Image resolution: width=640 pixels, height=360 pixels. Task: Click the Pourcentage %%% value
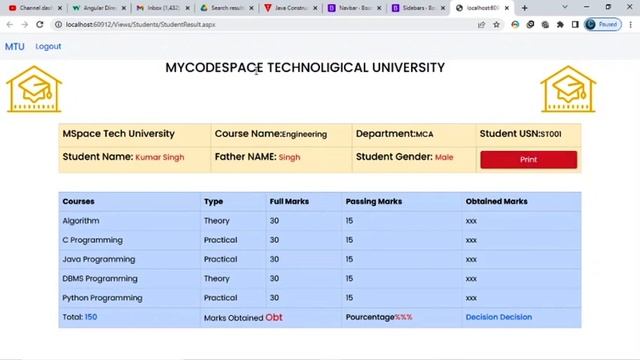point(403,317)
